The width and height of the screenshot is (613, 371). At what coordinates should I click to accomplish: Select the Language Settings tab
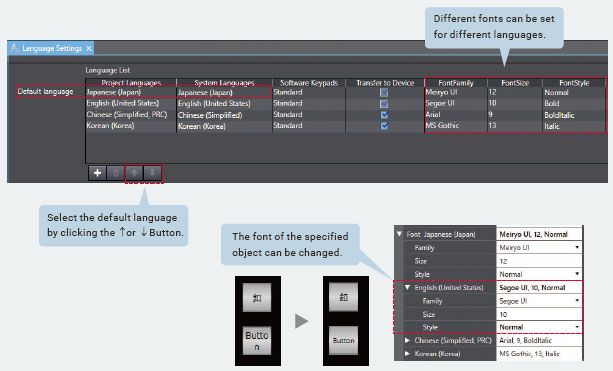coord(51,48)
